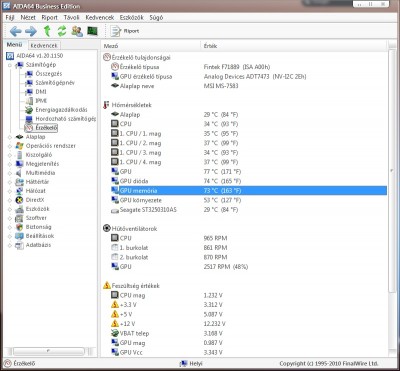This screenshot has width=400, height=371.
Task: Switch to the Menü tab
Action: (14, 45)
